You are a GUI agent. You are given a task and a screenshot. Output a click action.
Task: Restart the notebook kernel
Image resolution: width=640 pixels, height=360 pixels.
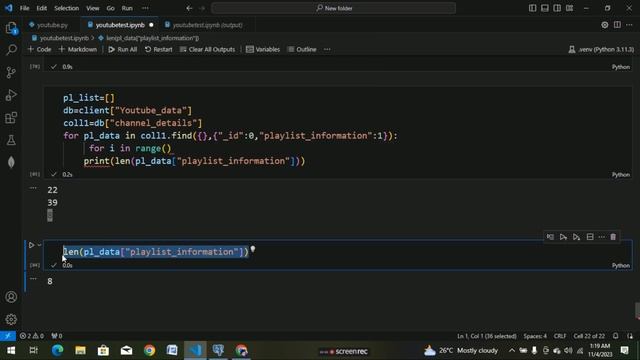click(x=158, y=49)
